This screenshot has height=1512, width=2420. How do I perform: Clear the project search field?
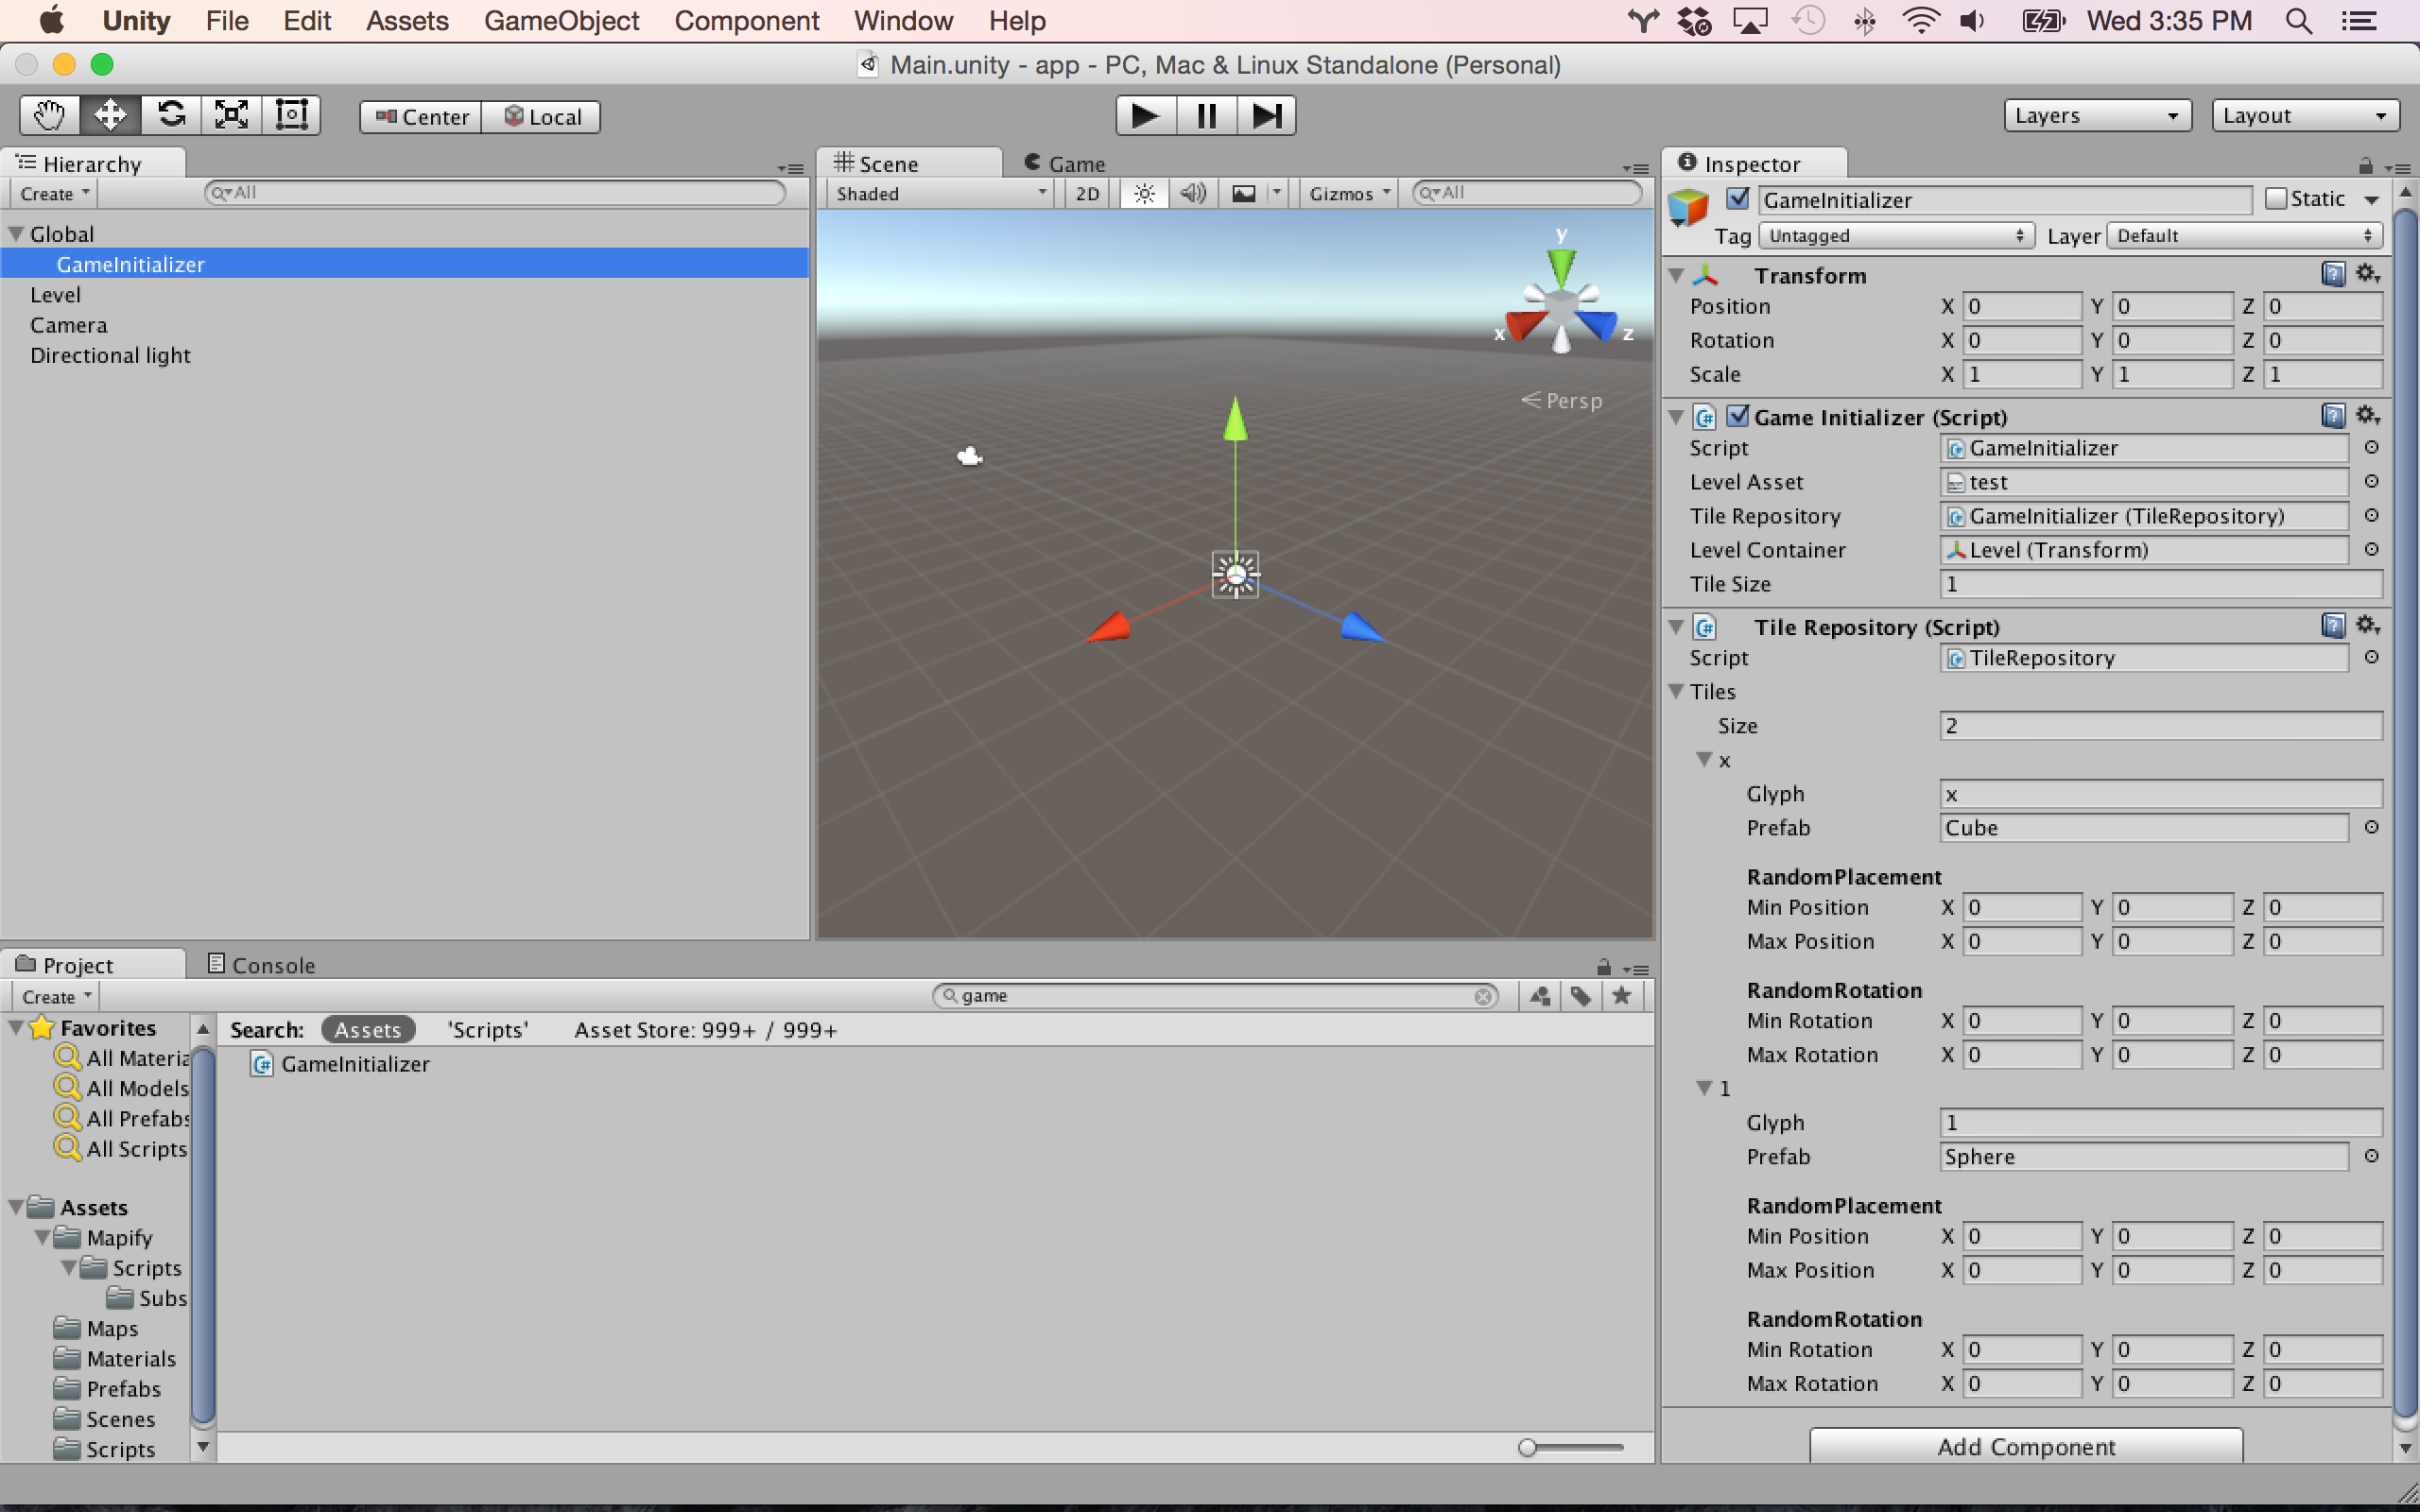pyautogui.click(x=1483, y=996)
